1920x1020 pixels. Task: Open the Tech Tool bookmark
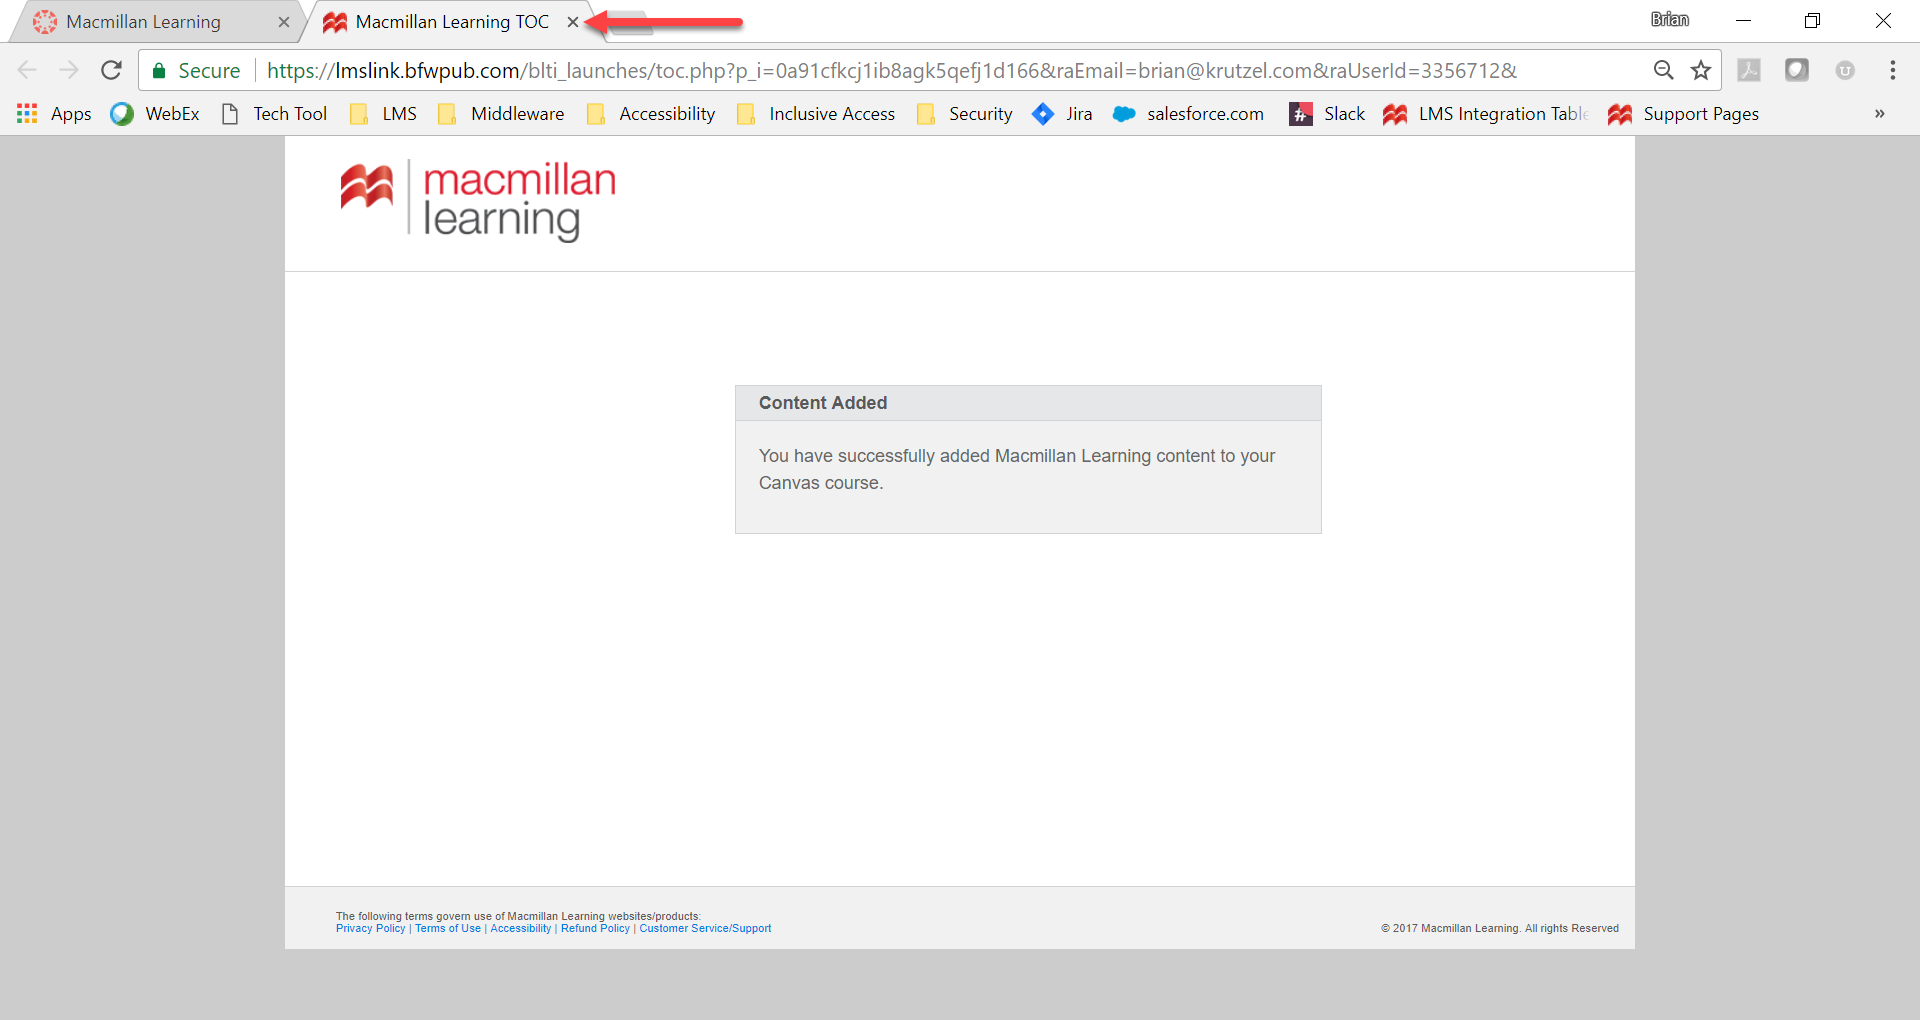click(274, 114)
